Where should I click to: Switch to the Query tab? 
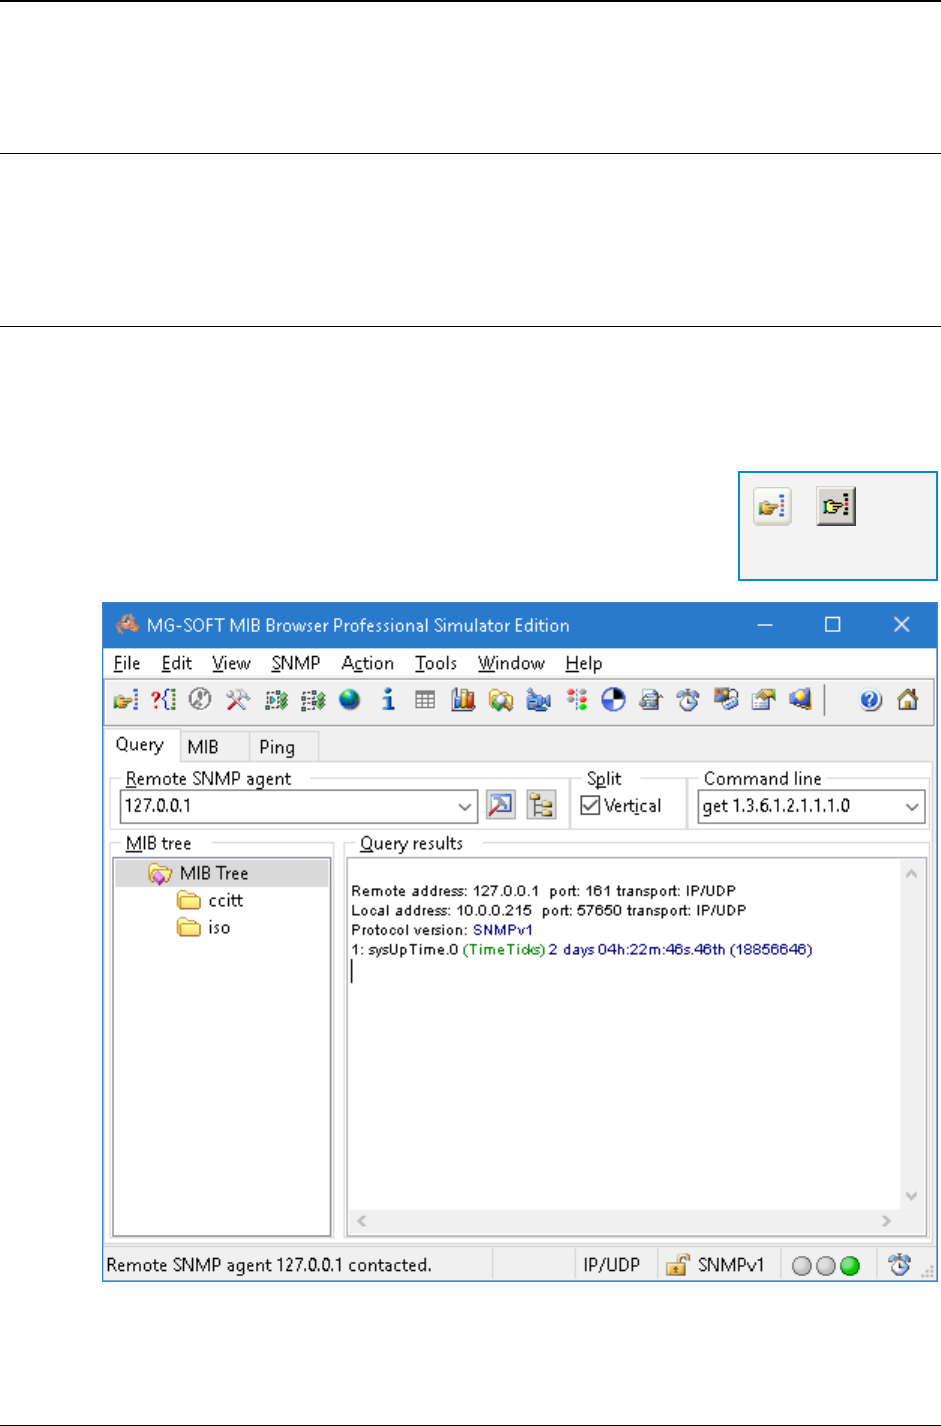140,745
